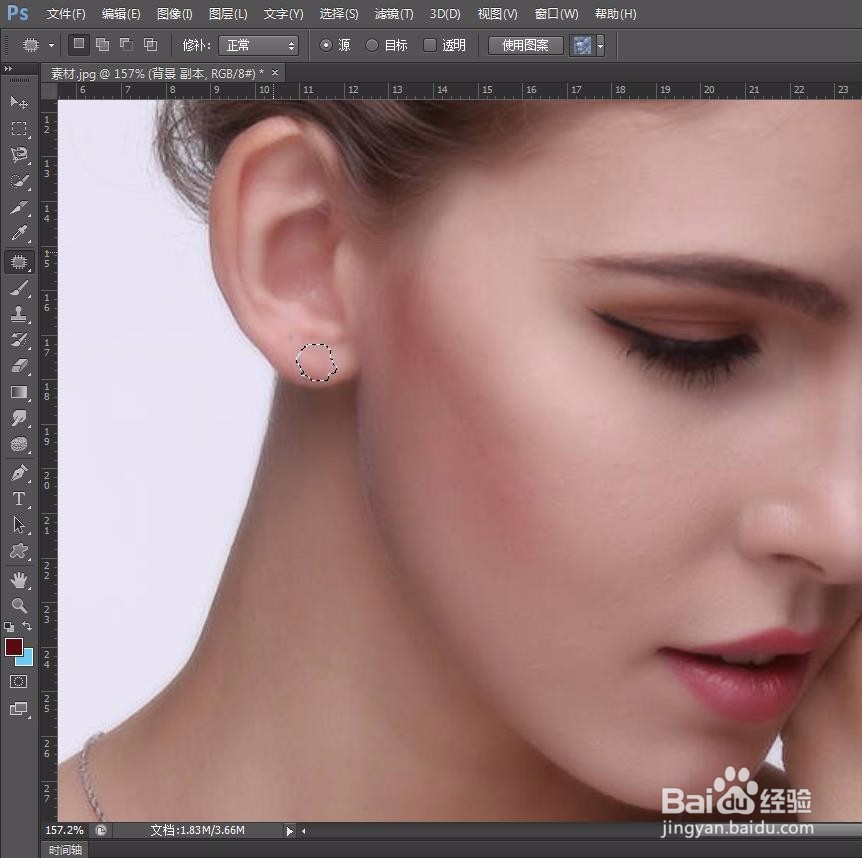Open the 编辑(E) menu
Screen dimensions: 862x858
121,14
